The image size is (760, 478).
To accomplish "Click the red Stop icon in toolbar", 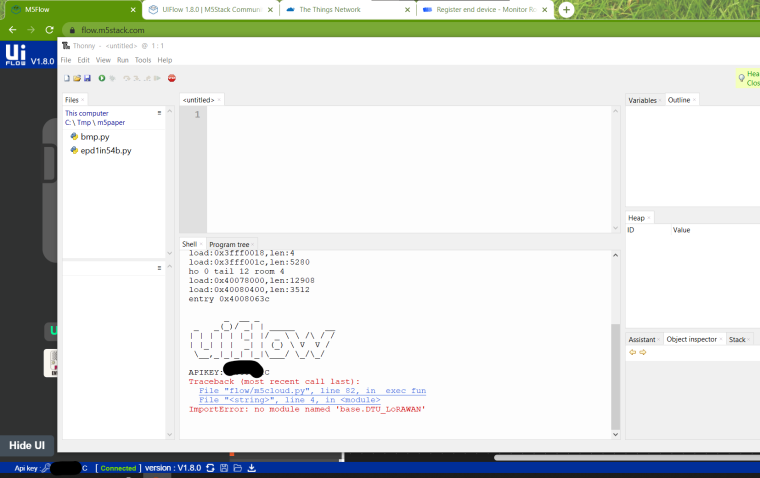I will coord(172,78).
